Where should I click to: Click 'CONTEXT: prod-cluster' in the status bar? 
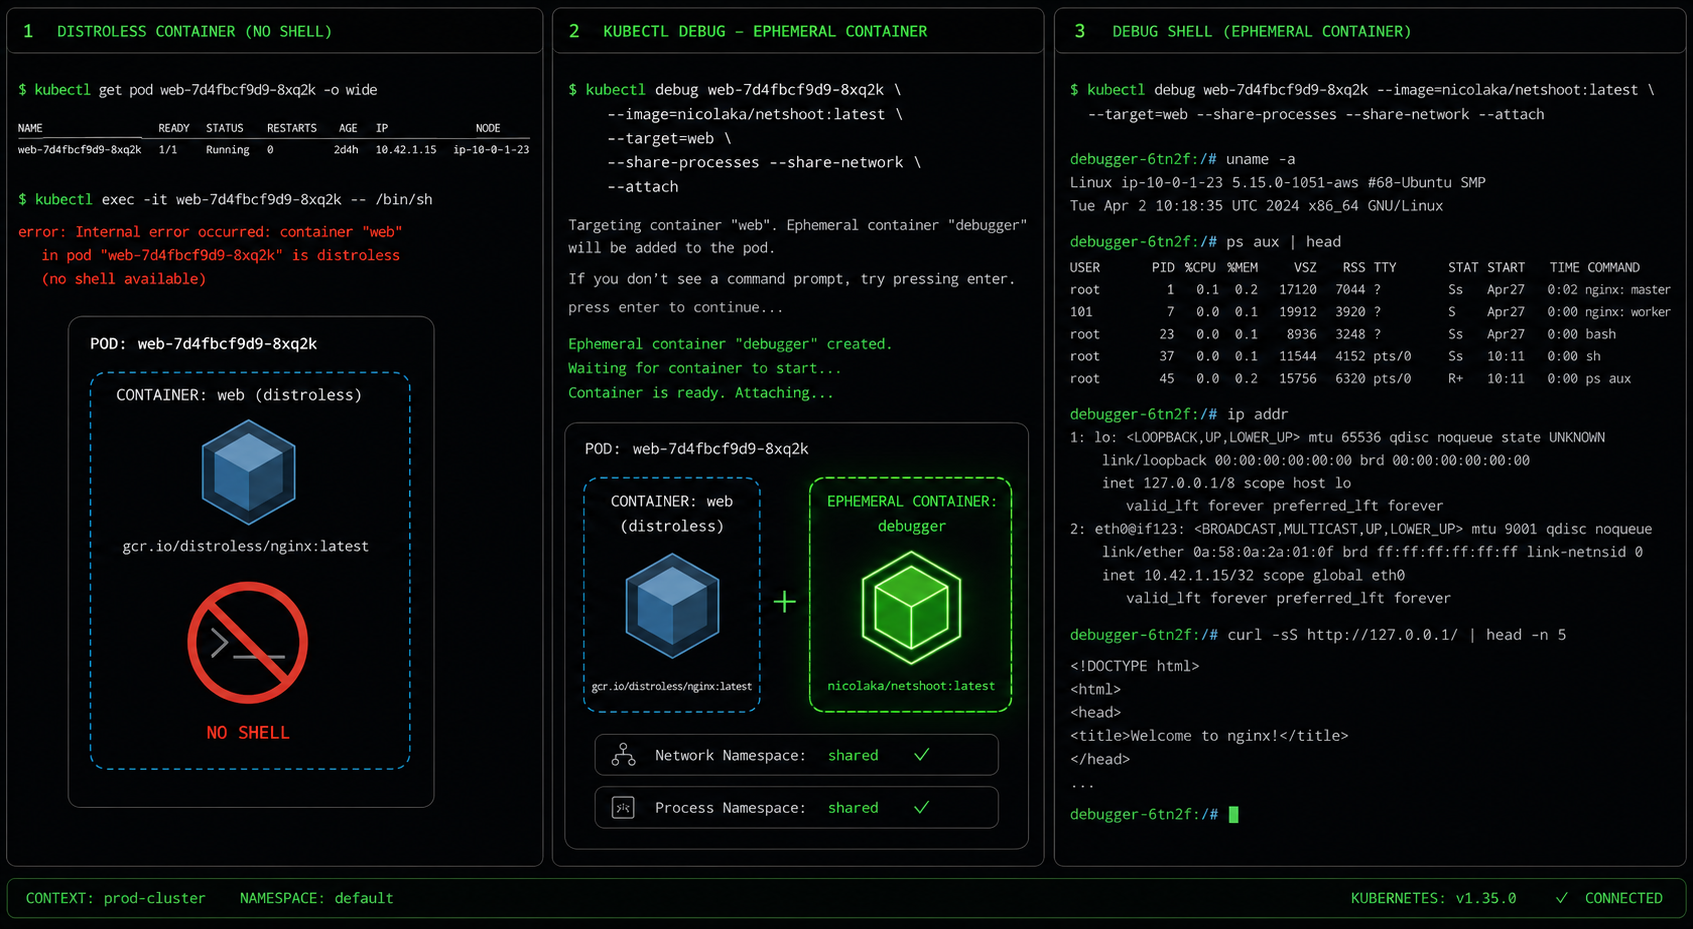point(115,898)
